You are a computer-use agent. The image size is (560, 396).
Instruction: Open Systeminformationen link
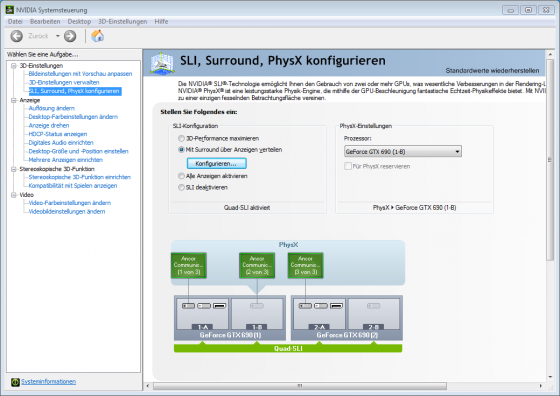tap(48, 382)
